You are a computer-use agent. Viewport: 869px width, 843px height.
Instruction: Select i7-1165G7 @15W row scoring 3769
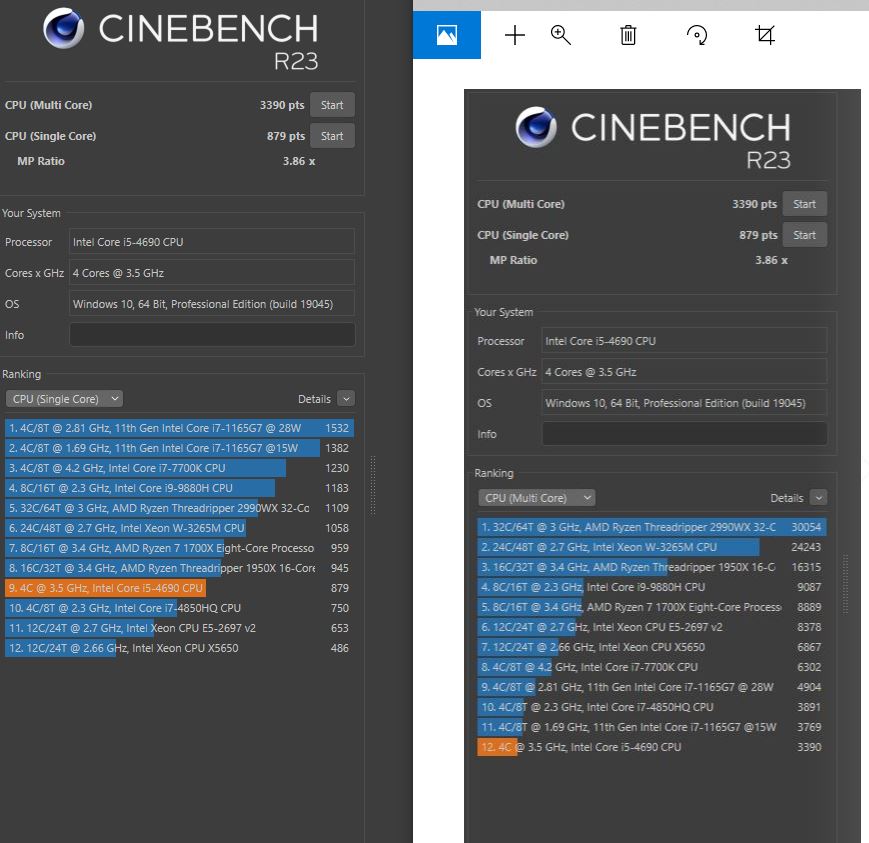click(x=652, y=727)
